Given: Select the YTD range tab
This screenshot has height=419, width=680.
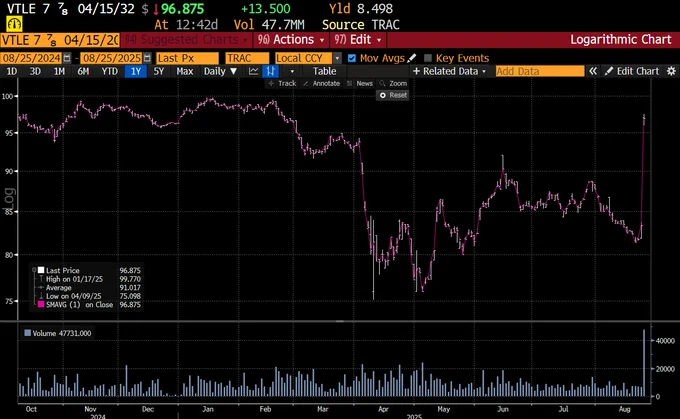Looking at the screenshot, I should (109, 71).
